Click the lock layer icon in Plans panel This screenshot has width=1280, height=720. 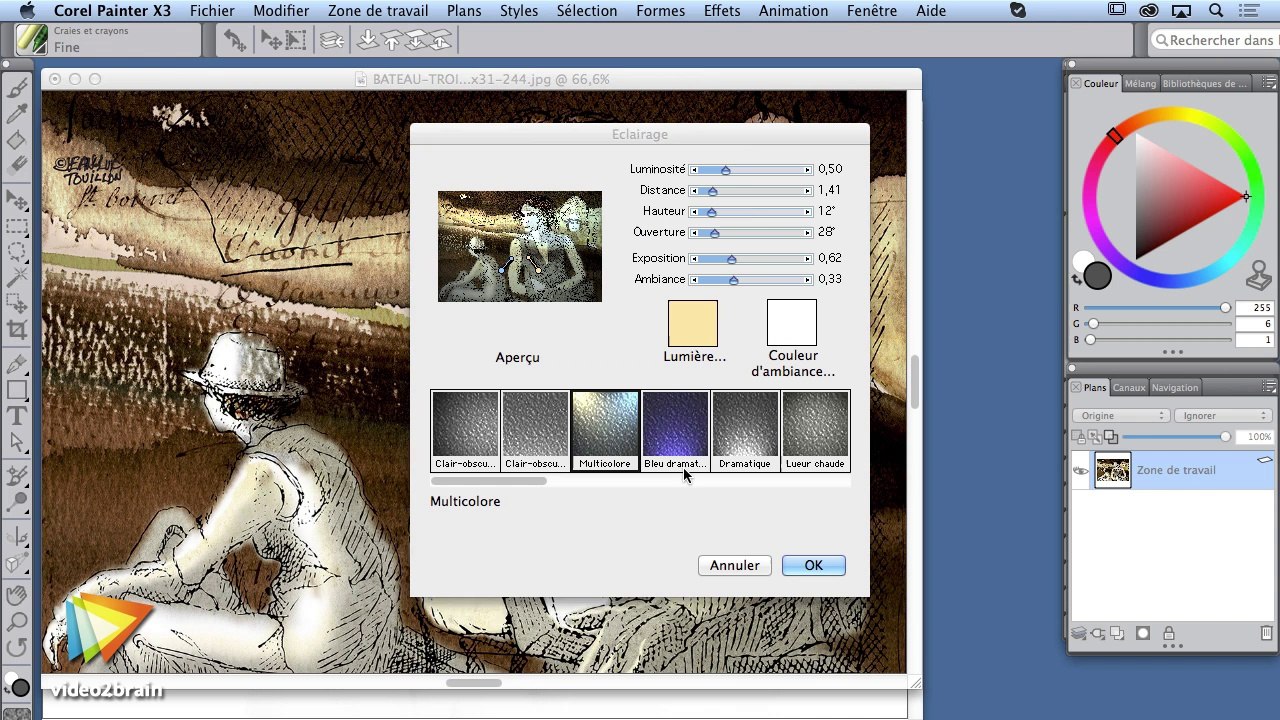click(1168, 633)
